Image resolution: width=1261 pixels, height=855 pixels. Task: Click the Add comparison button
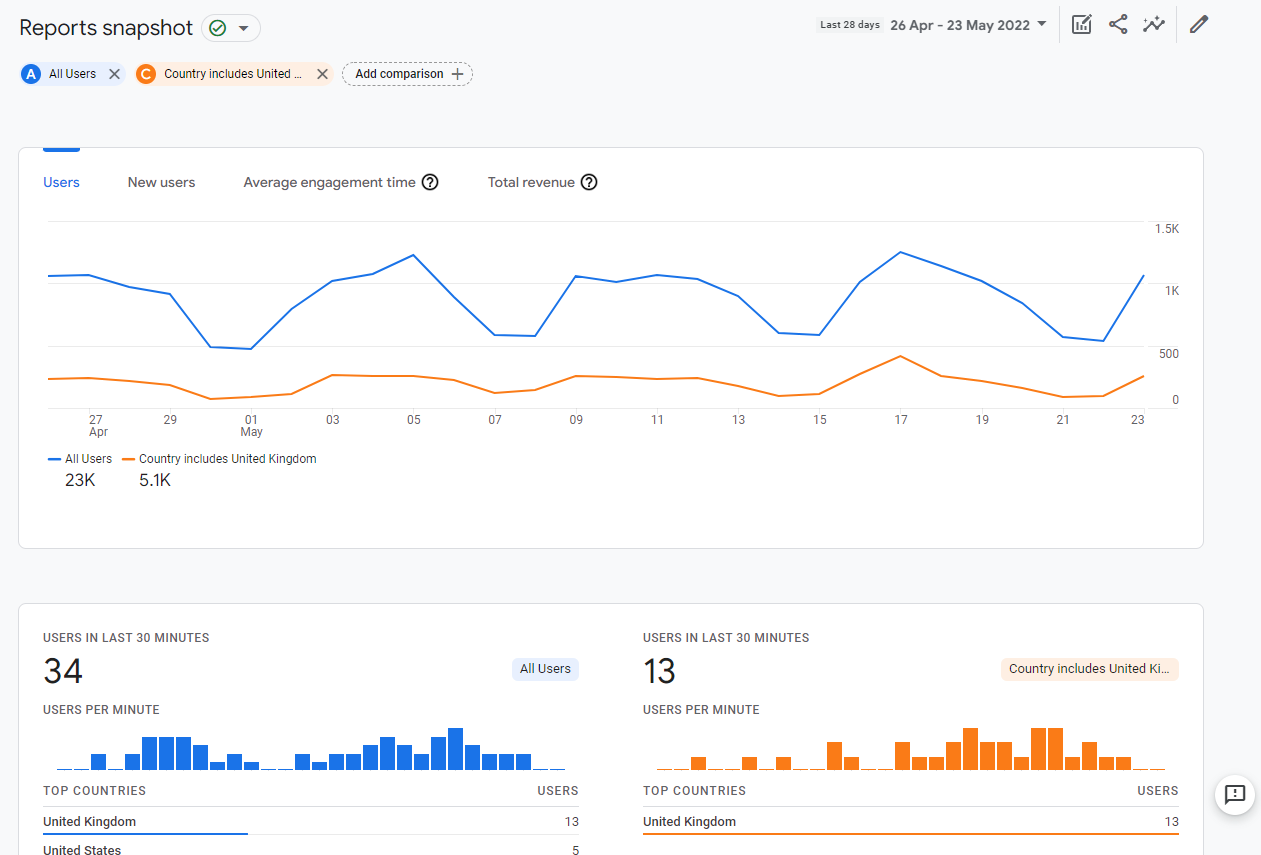pyautogui.click(x=407, y=74)
